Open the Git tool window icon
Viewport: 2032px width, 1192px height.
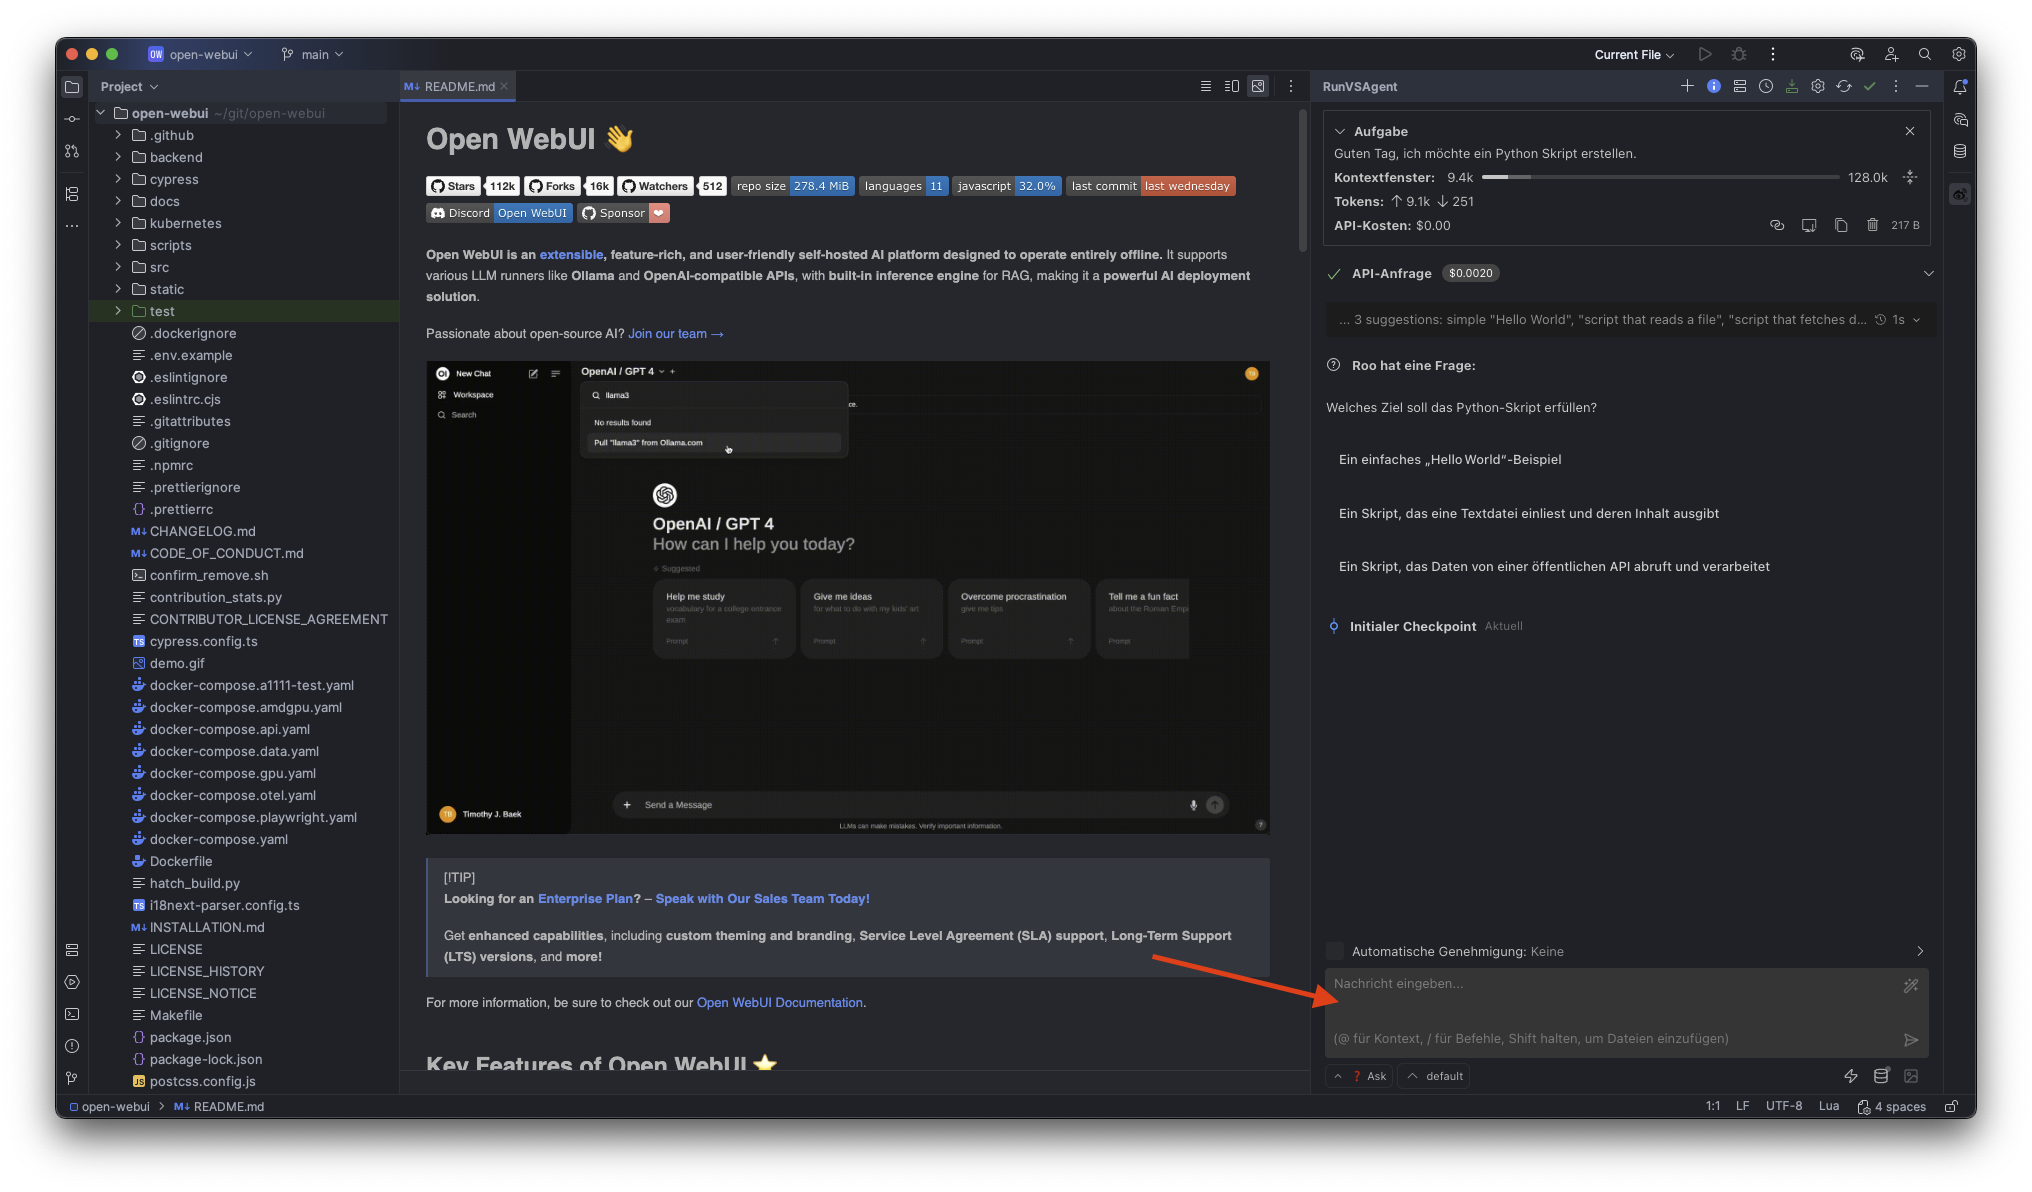pyautogui.click(x=72, y=1078)
